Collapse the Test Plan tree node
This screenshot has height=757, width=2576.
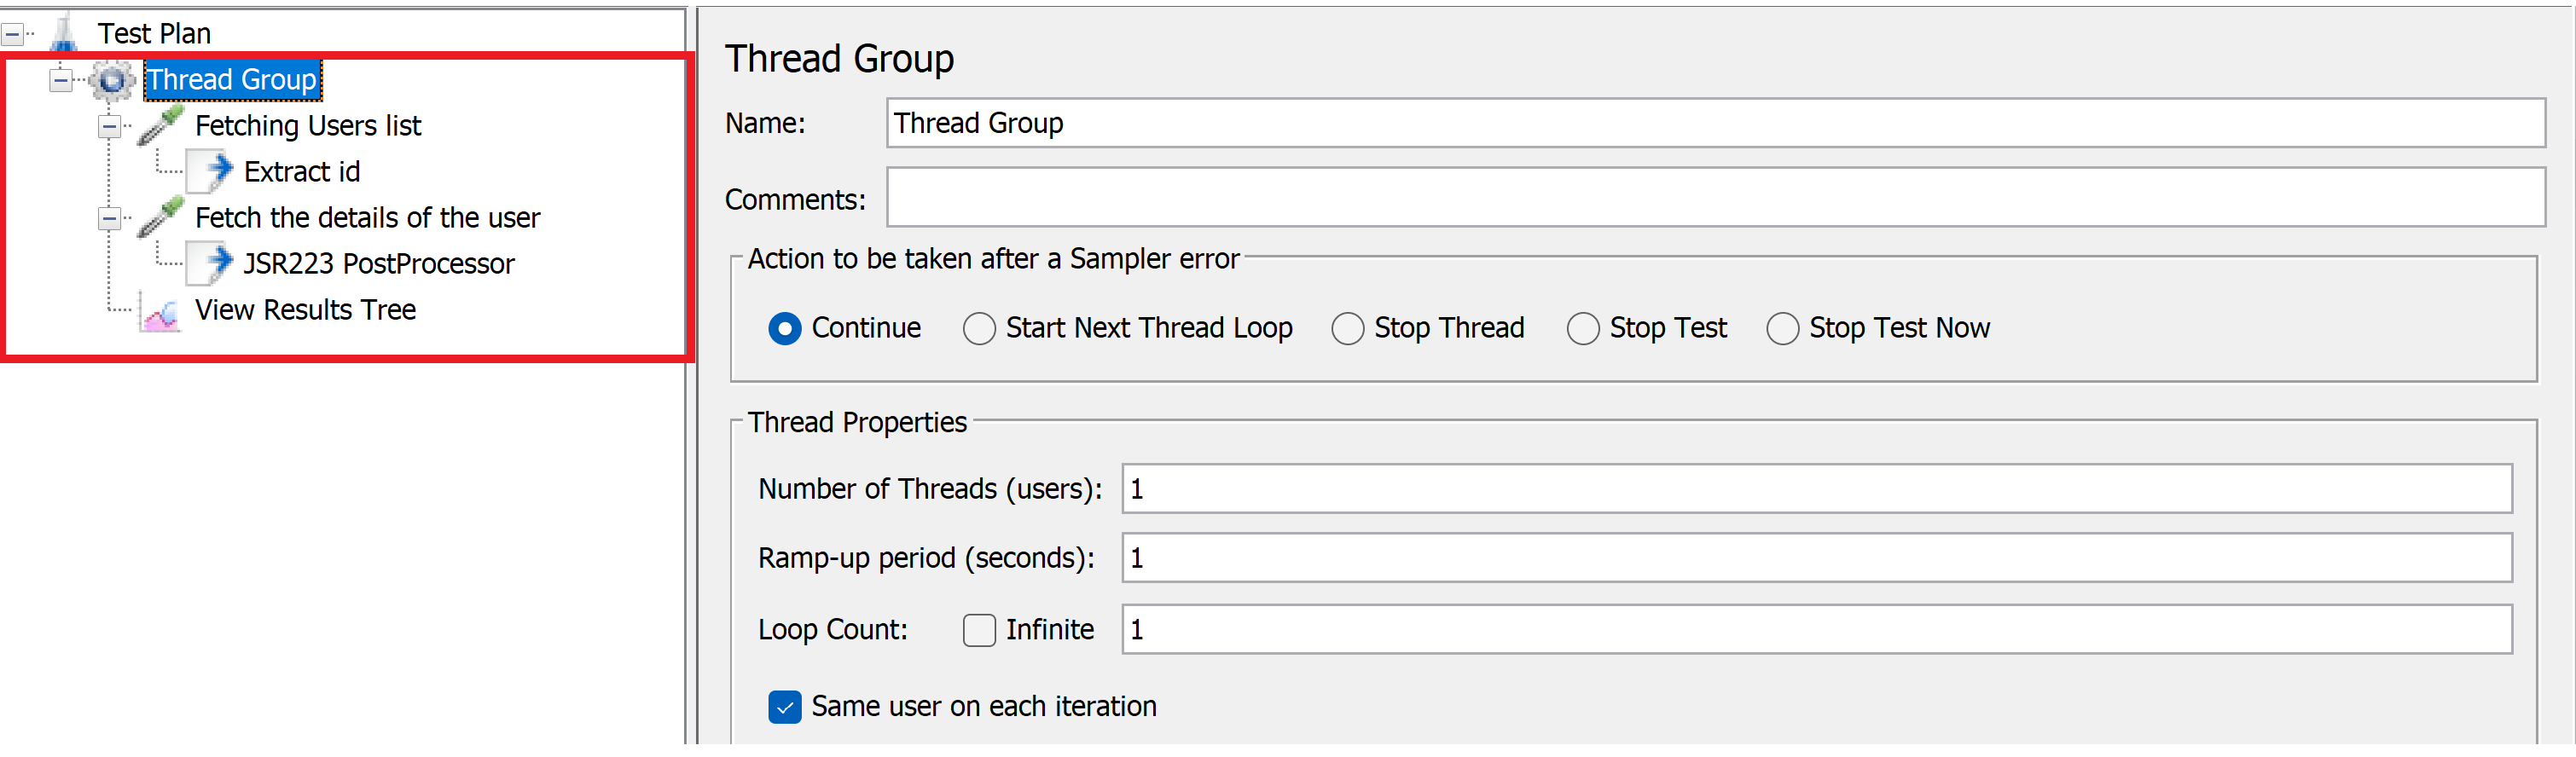pos(13,35)
